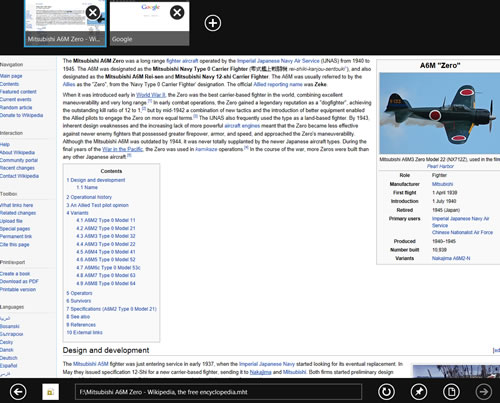Switch to the Mitsubishi A6M Zero tab thumbnail
This screenshot has width=500, height=403.
(x=65, y=23)
